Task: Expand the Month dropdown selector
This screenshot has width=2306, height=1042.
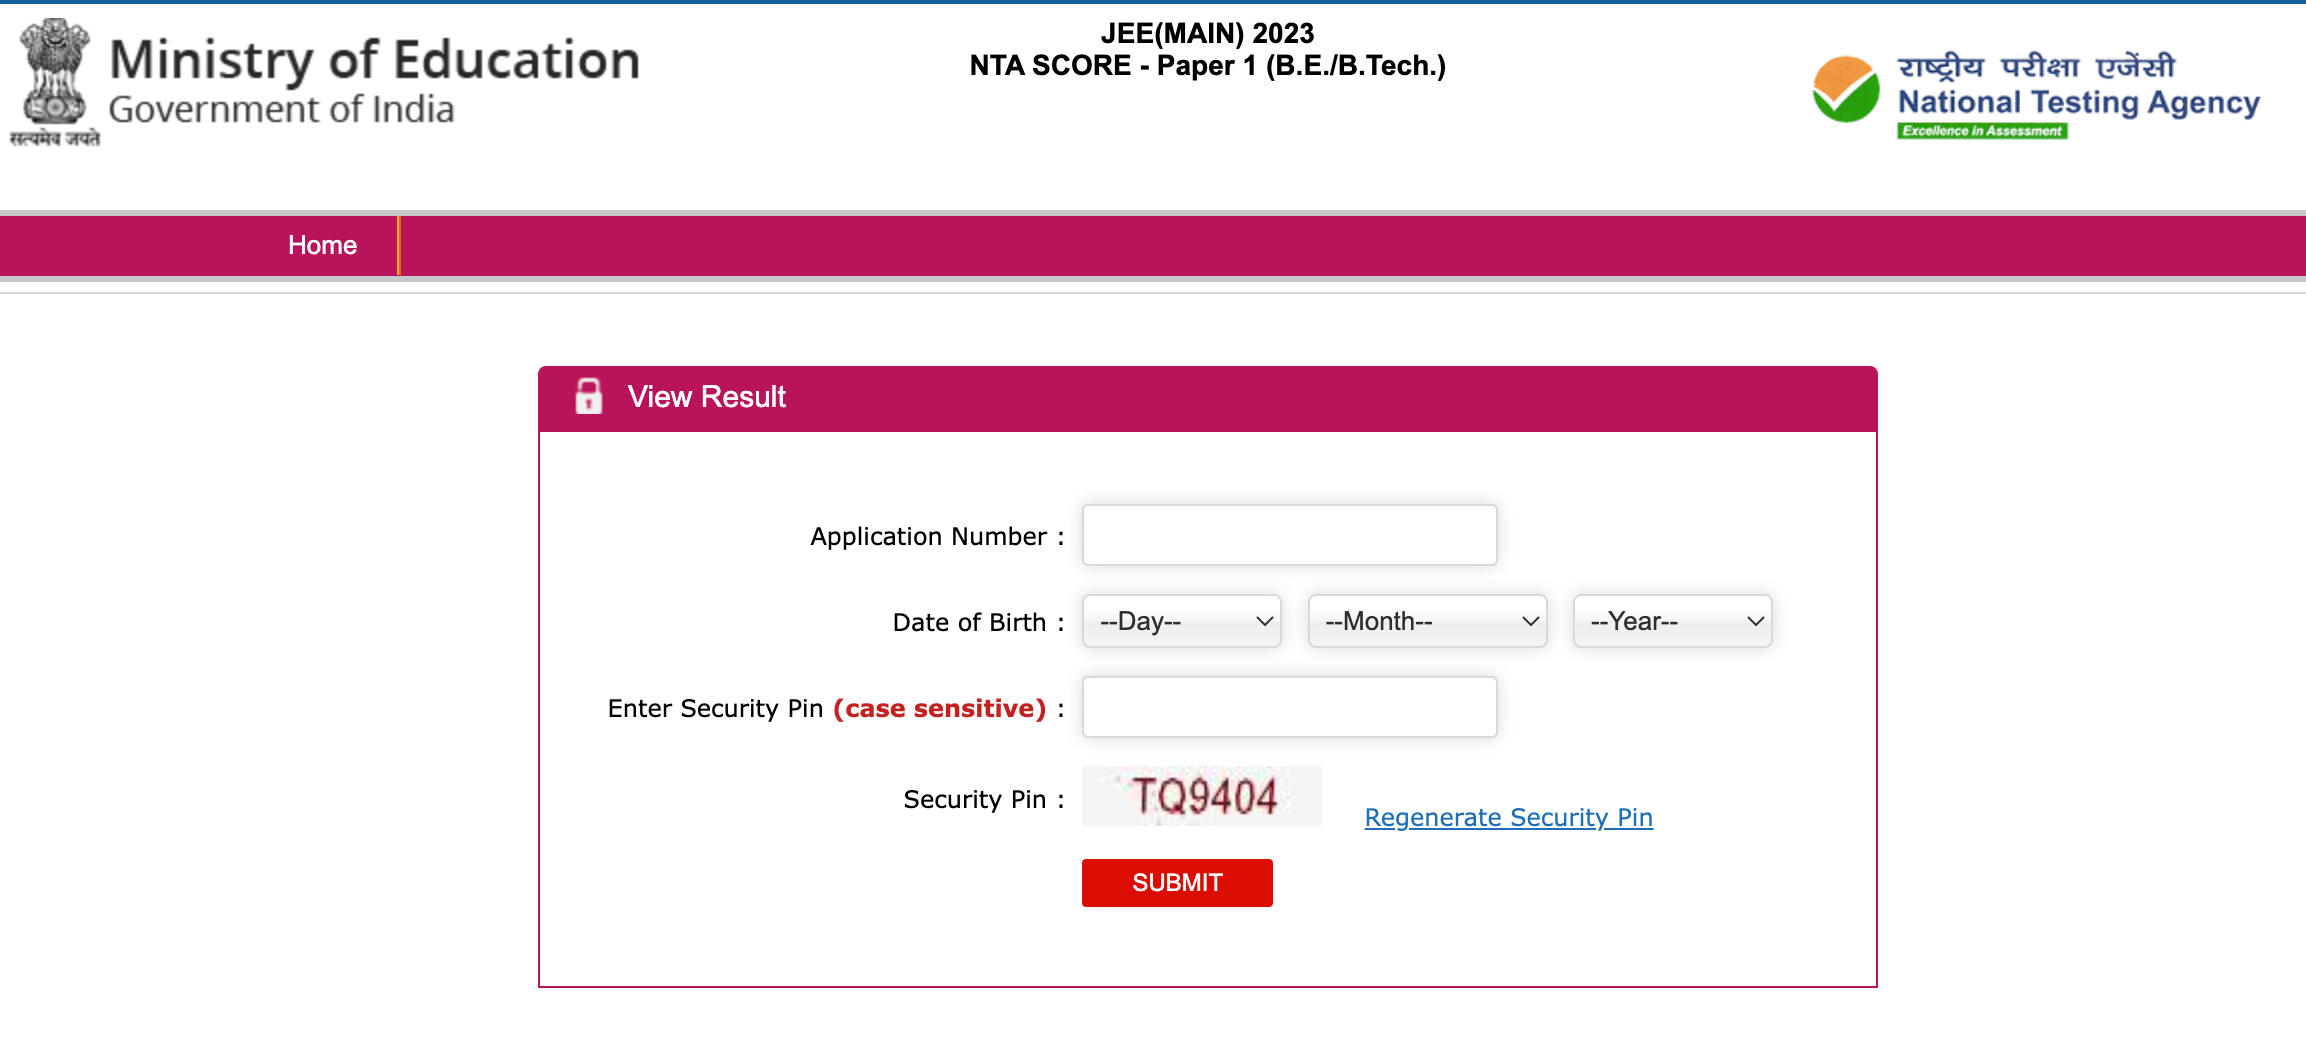Action: 1427,621
